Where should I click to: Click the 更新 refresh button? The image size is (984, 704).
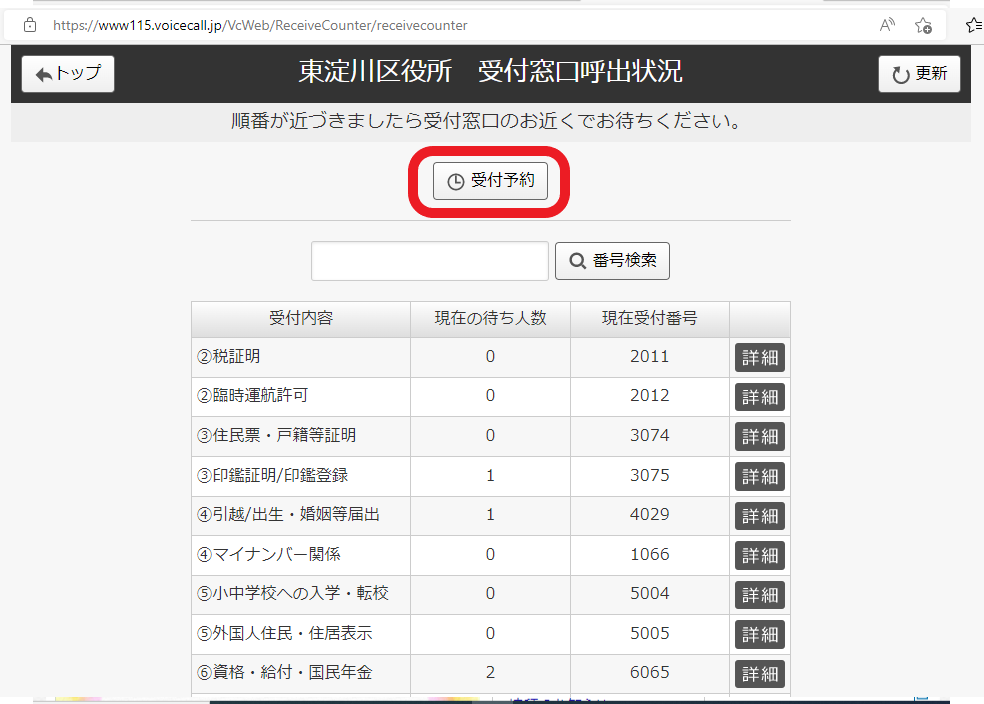click(x=919, y=74)
